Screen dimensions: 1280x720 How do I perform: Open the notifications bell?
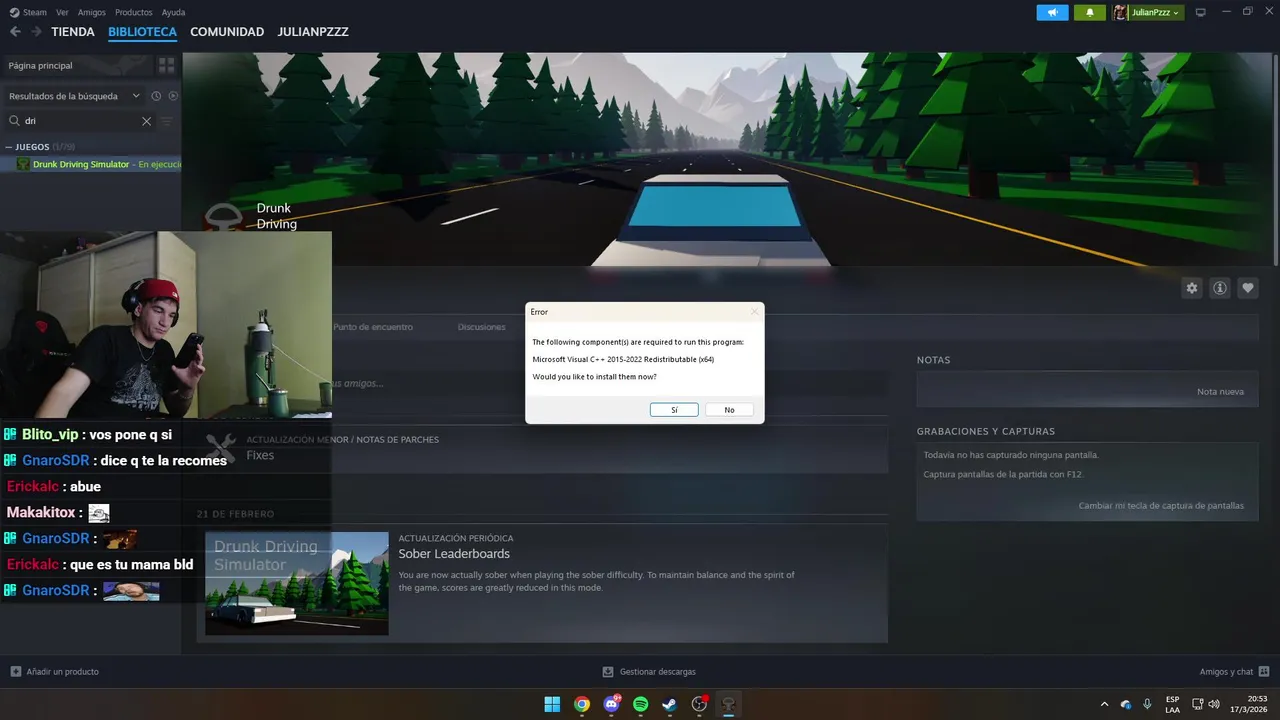pyautogui.click(x=1090, y=12)
